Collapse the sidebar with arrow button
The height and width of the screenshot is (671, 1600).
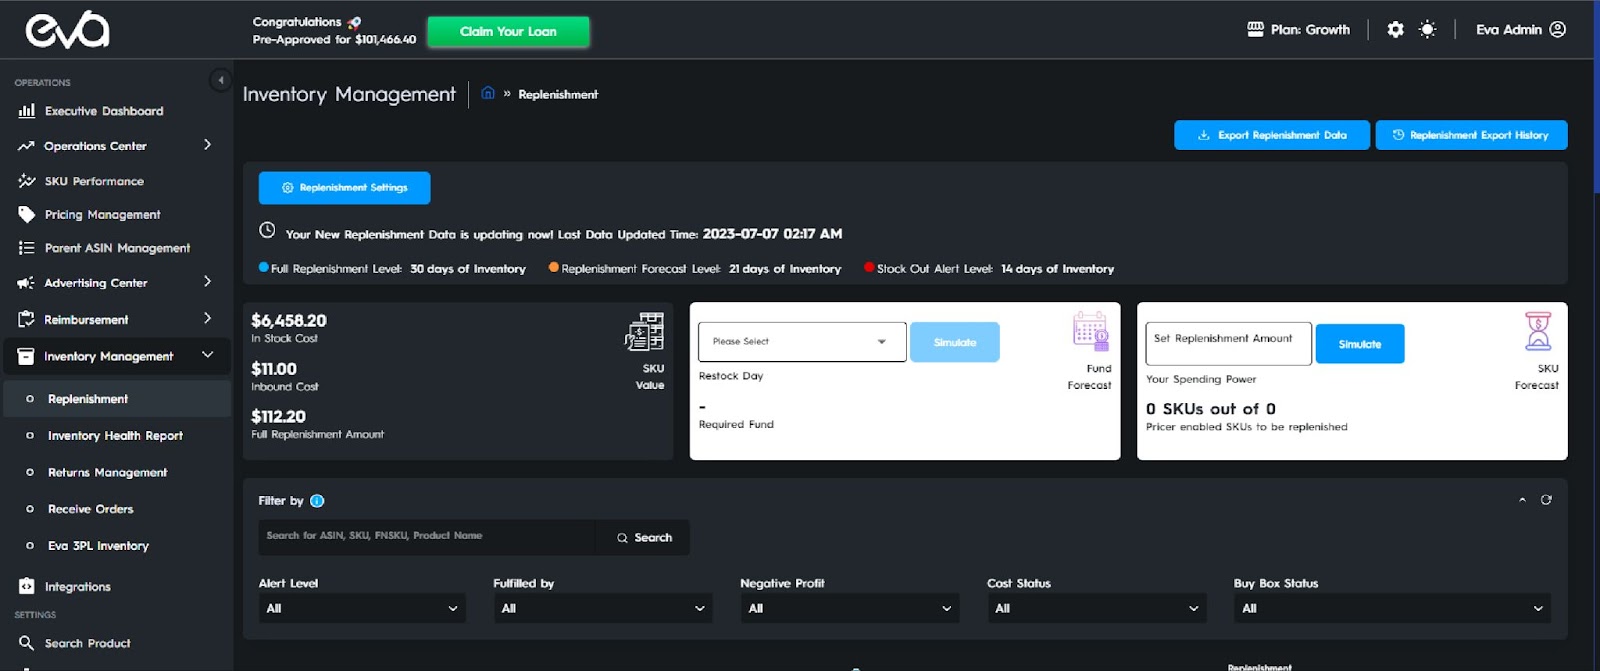coord(220,80)
